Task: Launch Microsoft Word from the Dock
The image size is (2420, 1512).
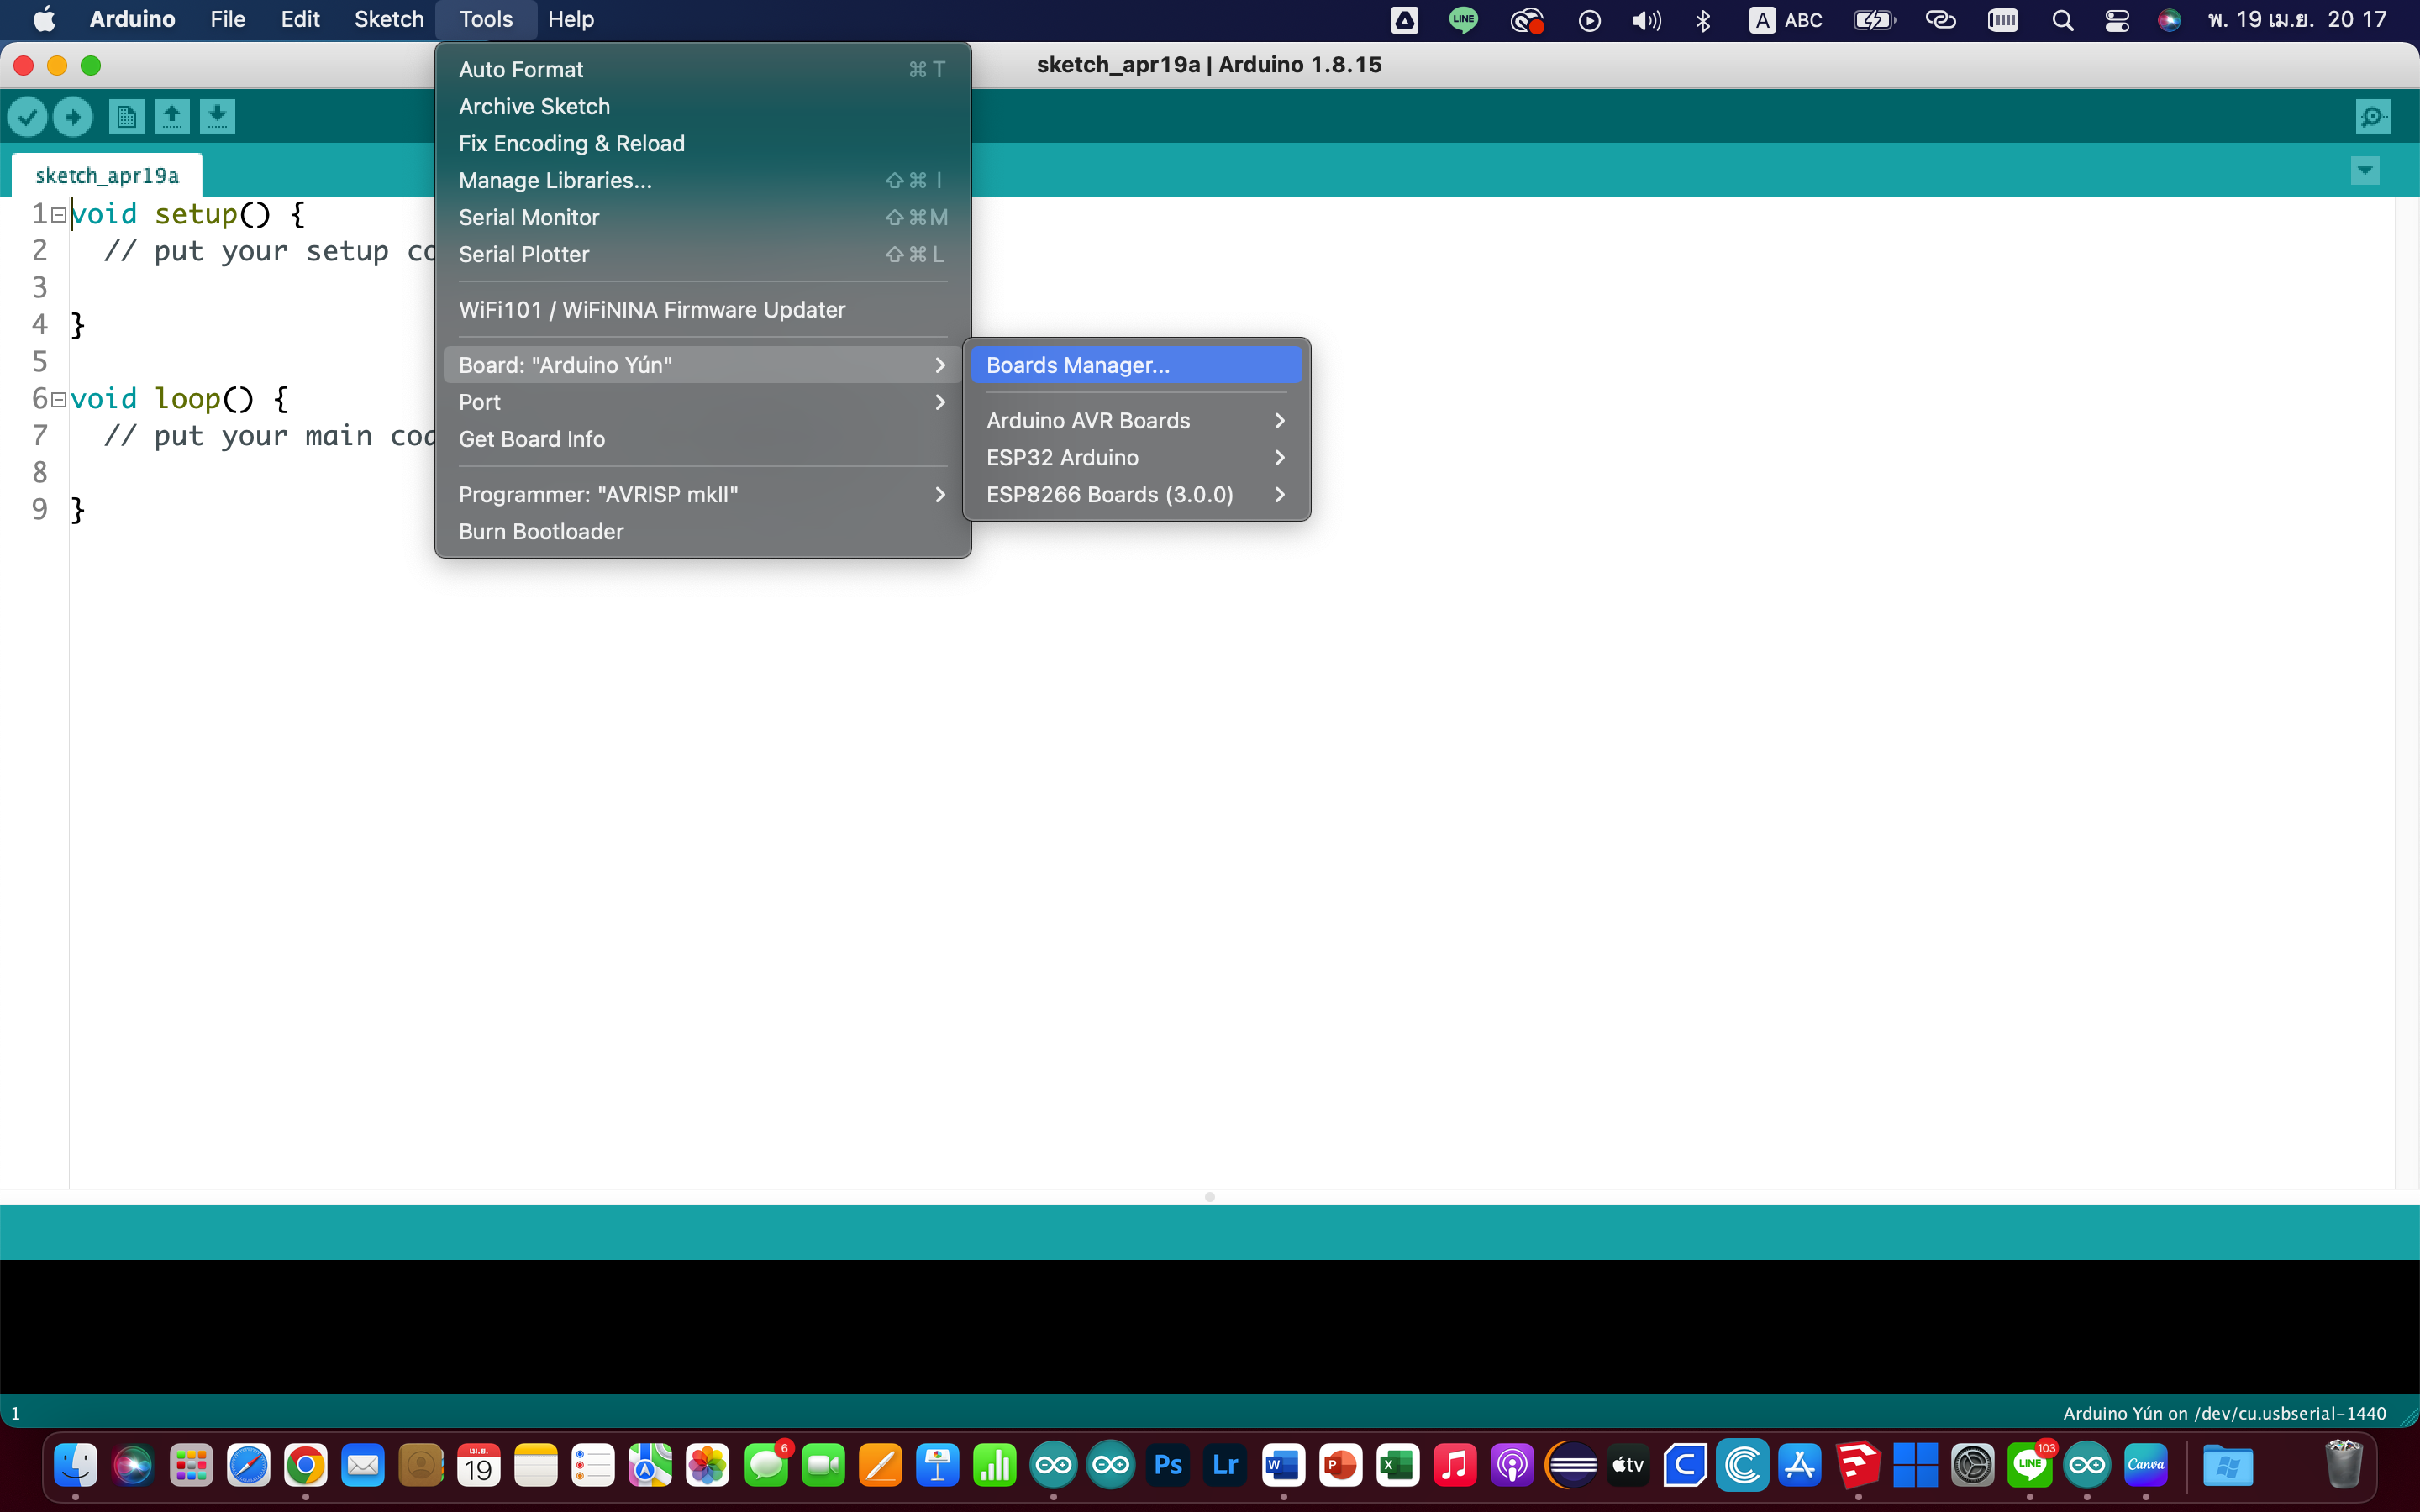Action: pos(1283,1466)
